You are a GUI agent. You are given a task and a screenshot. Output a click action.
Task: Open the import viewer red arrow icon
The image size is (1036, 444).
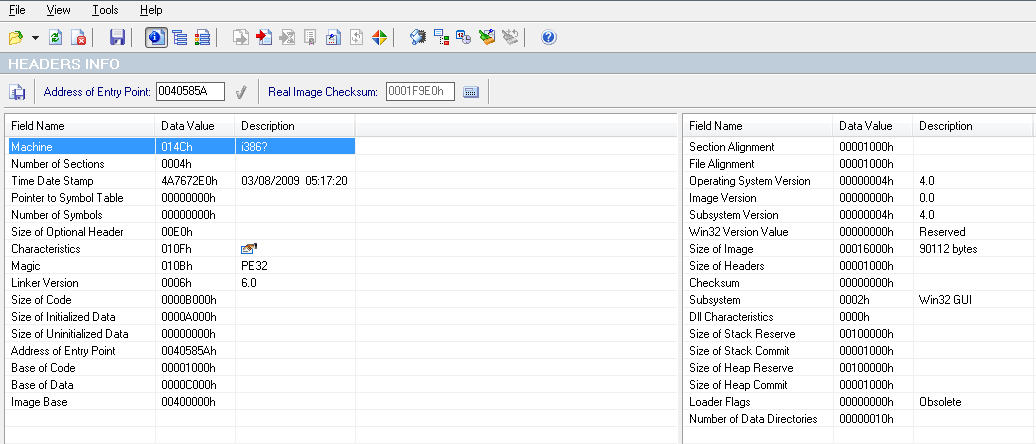coord(264,37)
